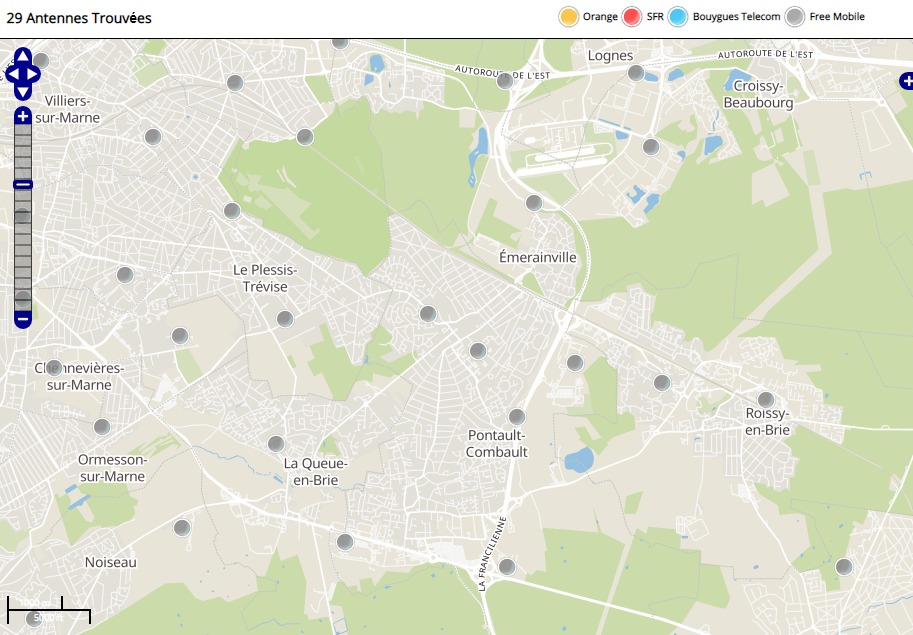Image resolution: width=913 pixels, height=635 pixels.
Task: Pan the map down with the arrow
Action: point(23,91)
